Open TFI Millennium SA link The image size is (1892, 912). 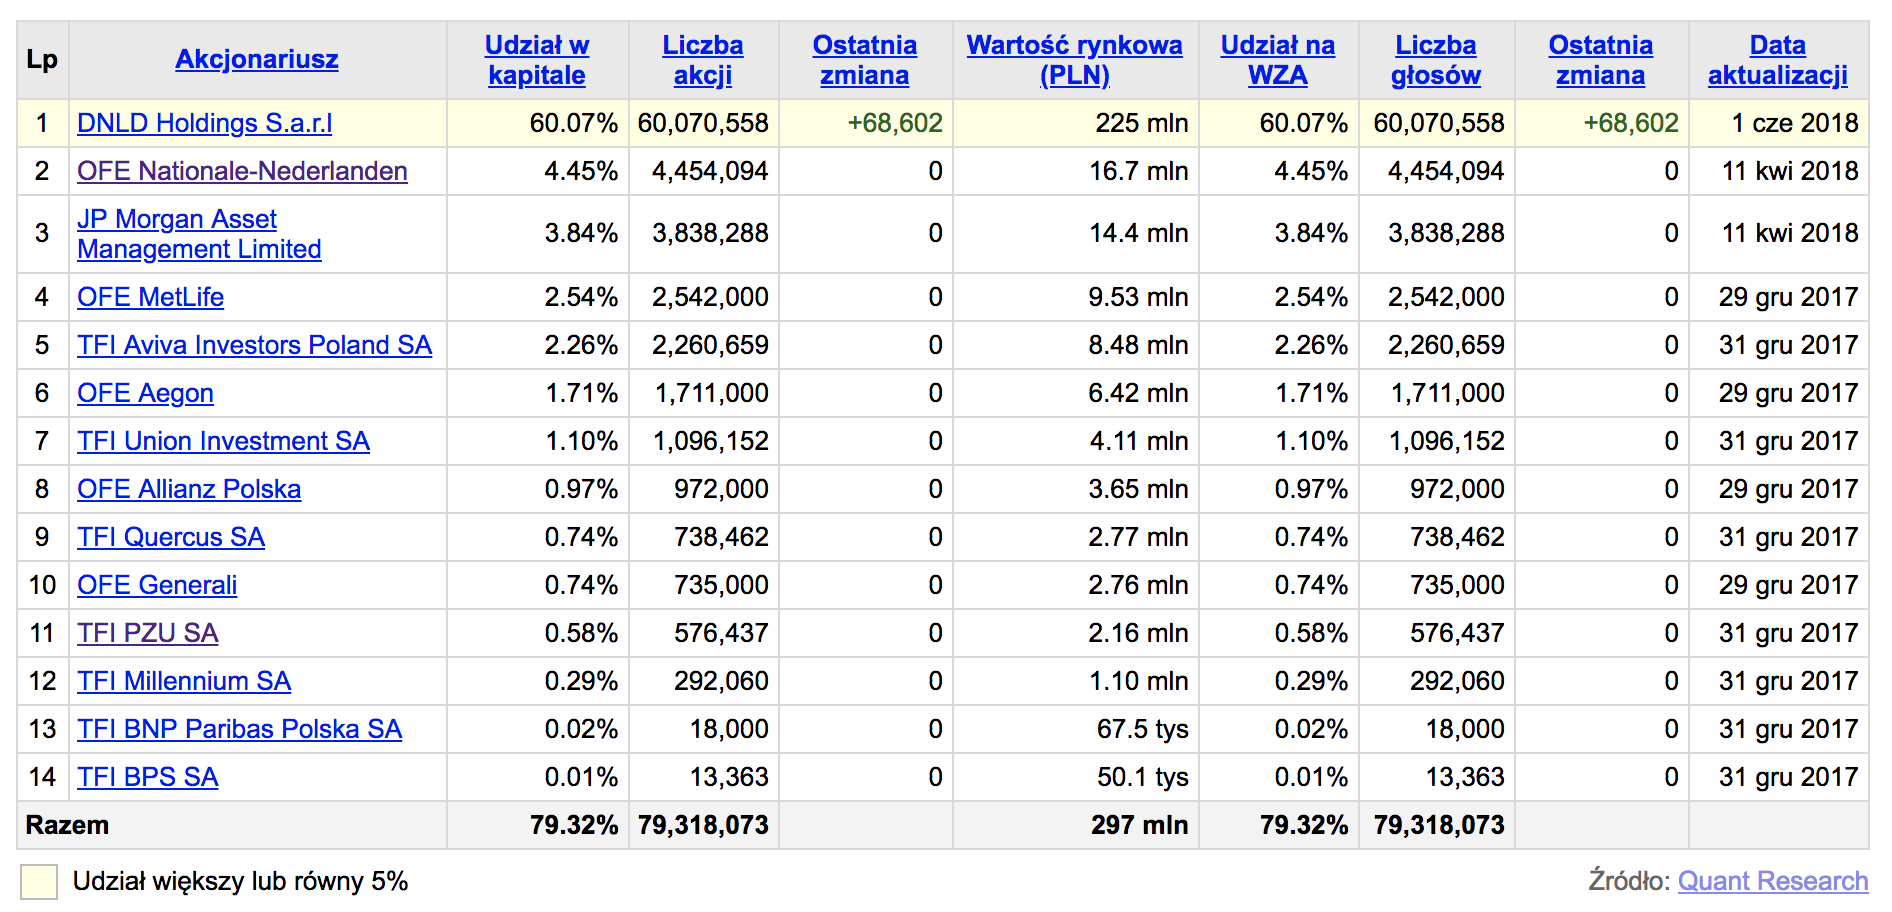tap(184, 681)
